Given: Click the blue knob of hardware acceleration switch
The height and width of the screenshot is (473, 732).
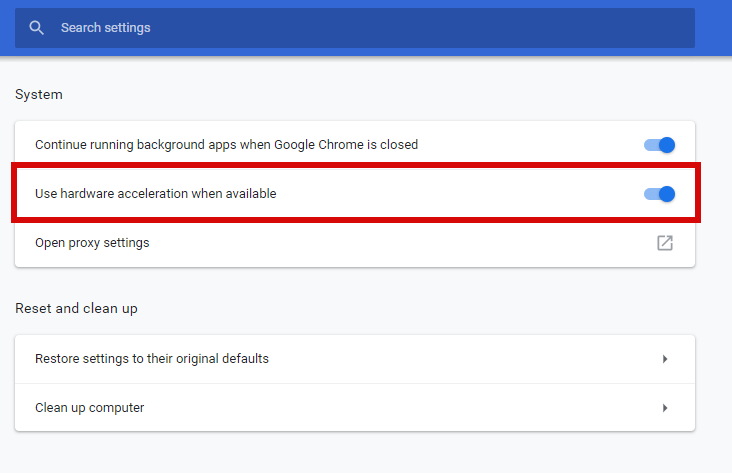Looking at the screenshot, I should tap(667, 194).
